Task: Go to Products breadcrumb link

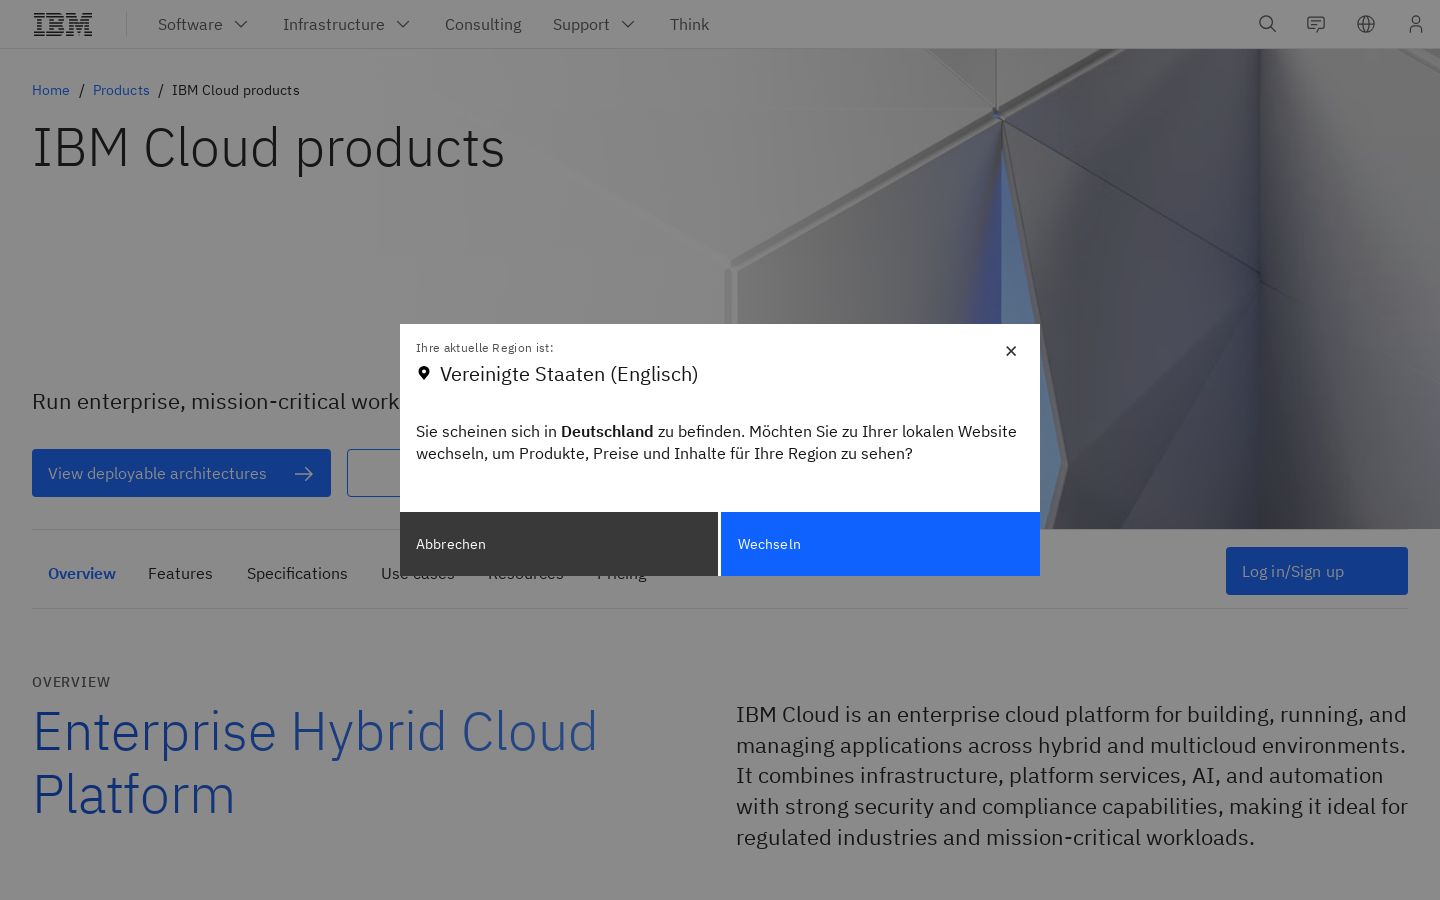Action: [121, 90]
